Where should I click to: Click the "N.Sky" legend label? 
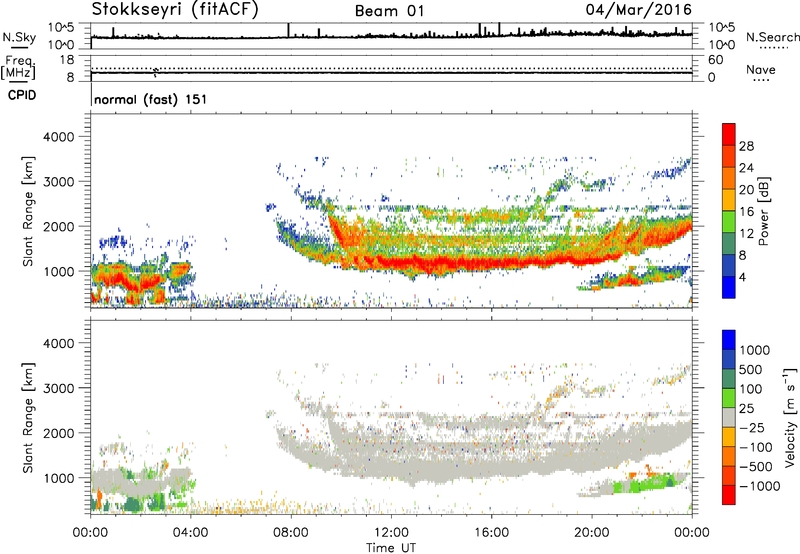tap(19, 37)
